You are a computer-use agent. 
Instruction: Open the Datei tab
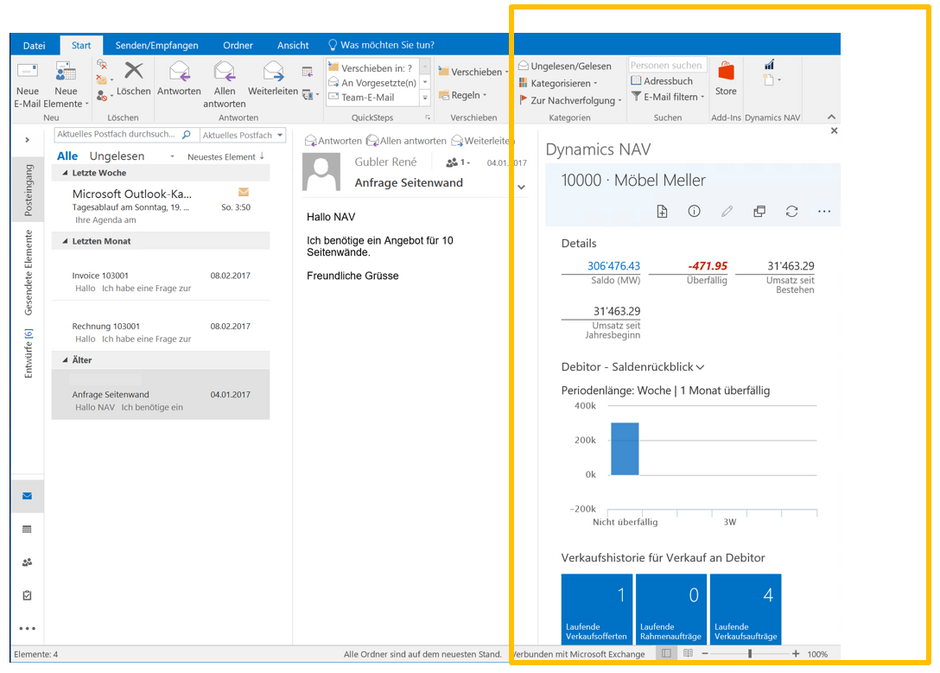34,45
